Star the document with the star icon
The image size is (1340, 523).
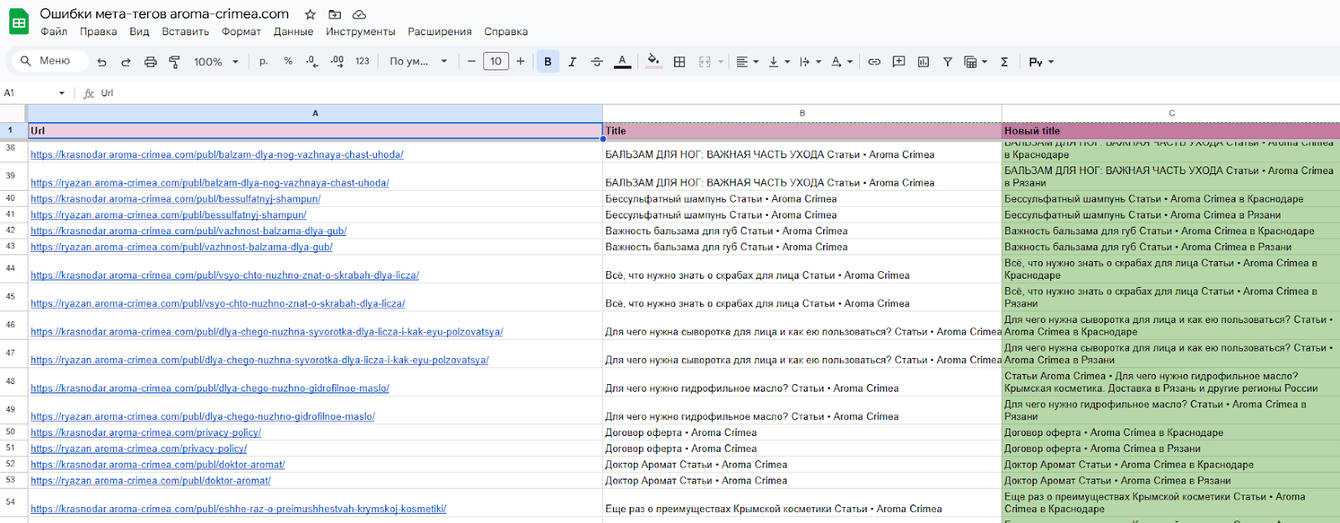pyautogui.click(x=310, y=14)
